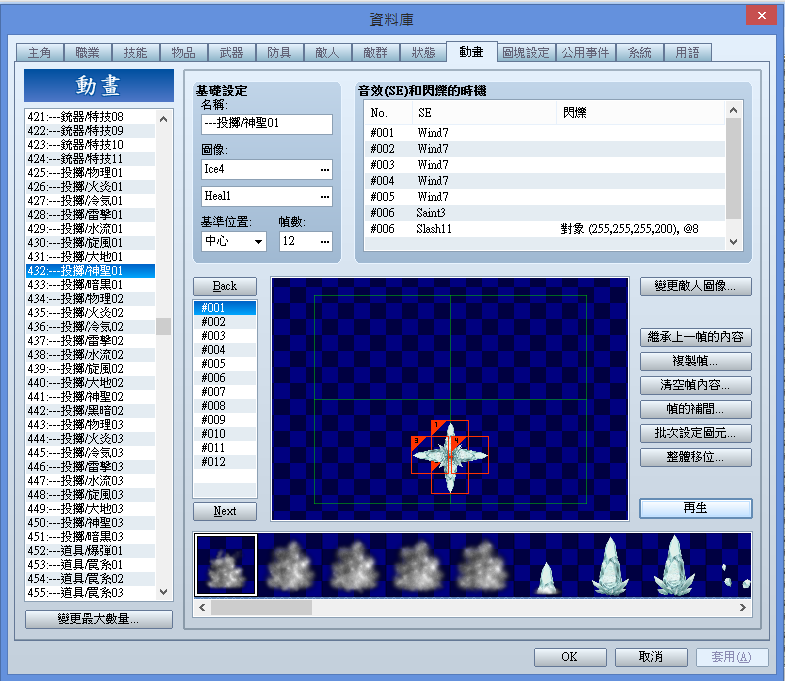
Task: Switch to the 防具 tab
Action: [x=279, y=53]
